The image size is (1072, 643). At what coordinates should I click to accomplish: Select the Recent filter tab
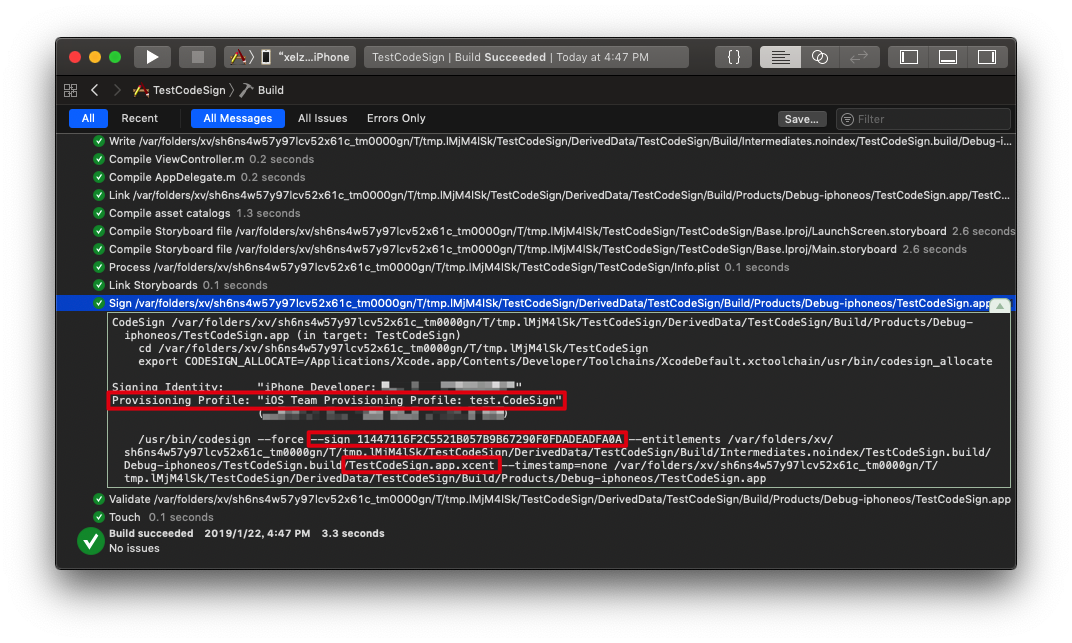click(x=139, y=118)
